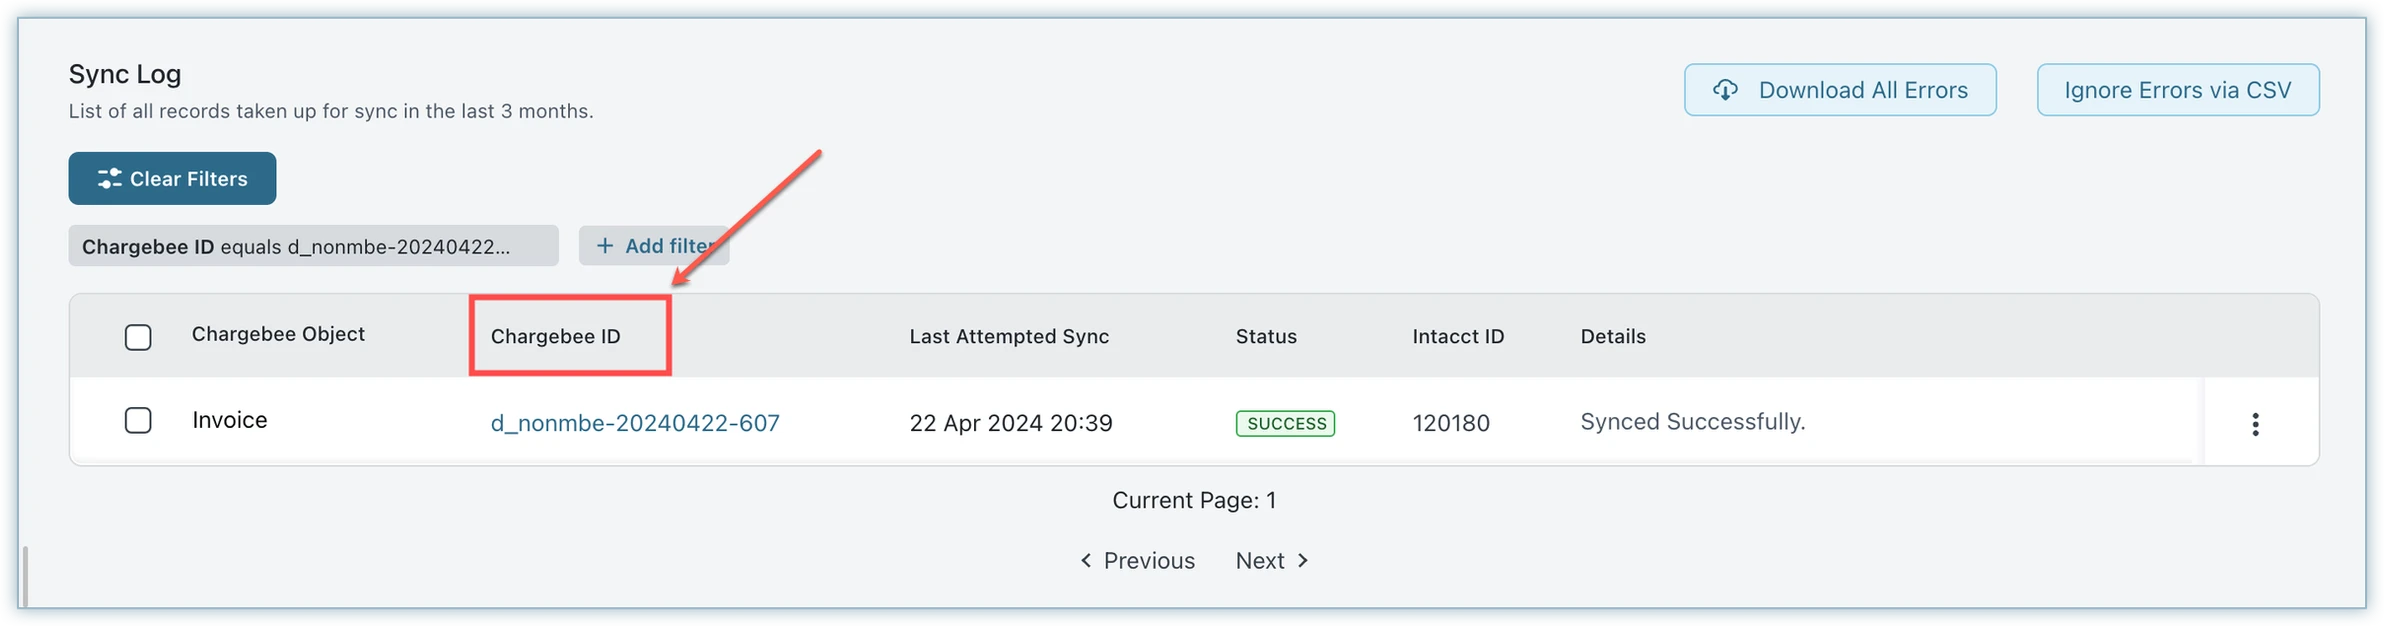Go to Next page via right chevron
The height and width of the screenshot is (626, 2384).
pos(1302,560)
